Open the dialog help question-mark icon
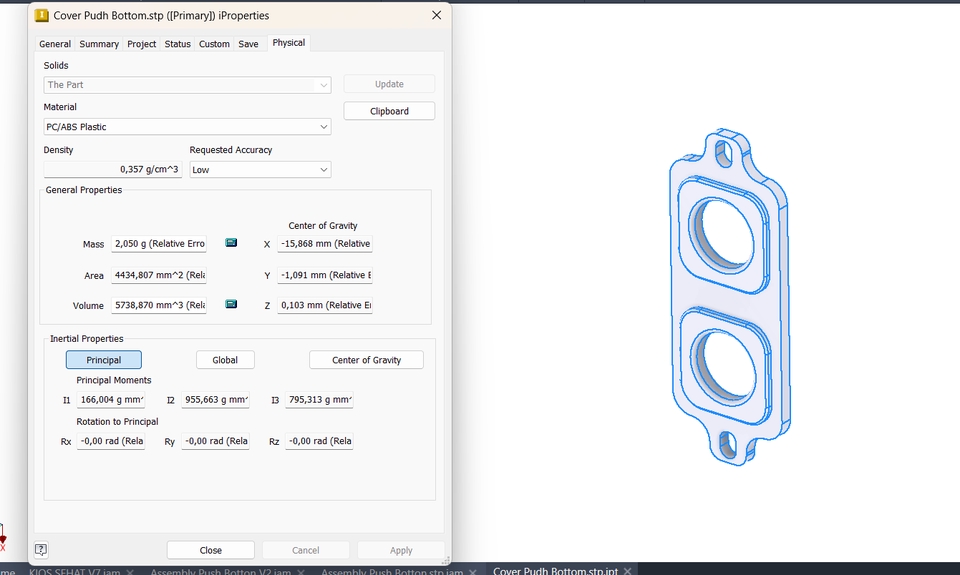Image resolution: width=960 pixels, height=575 pixels. tap(41, 550)
